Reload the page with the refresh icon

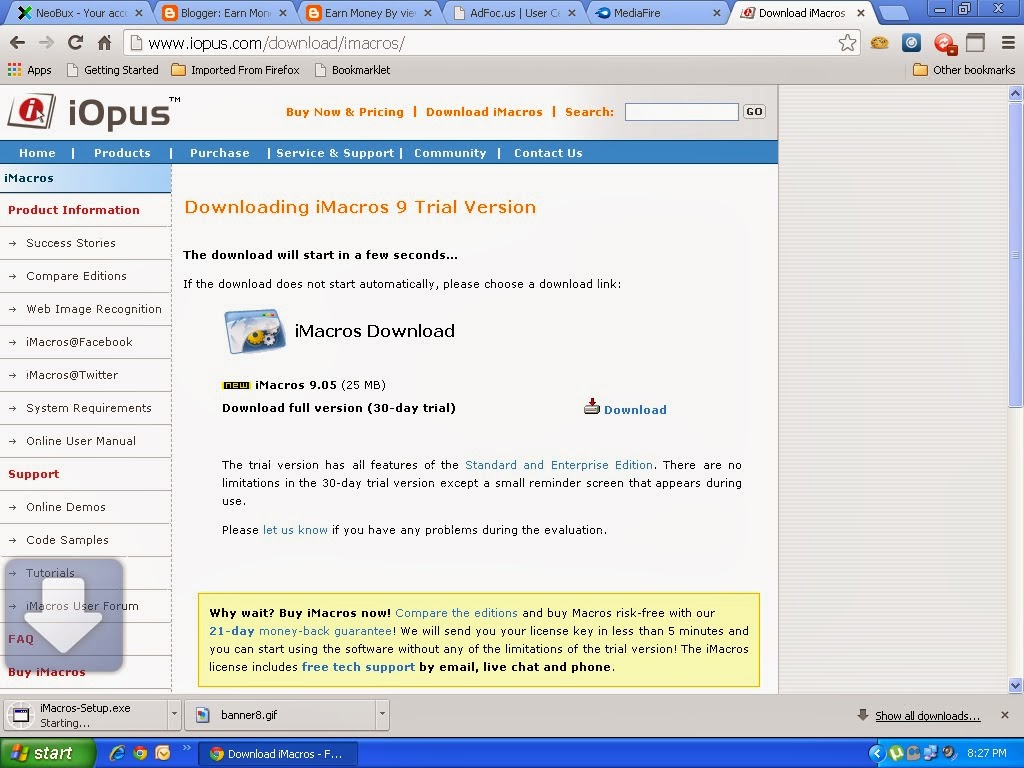(x=75, y=43)
